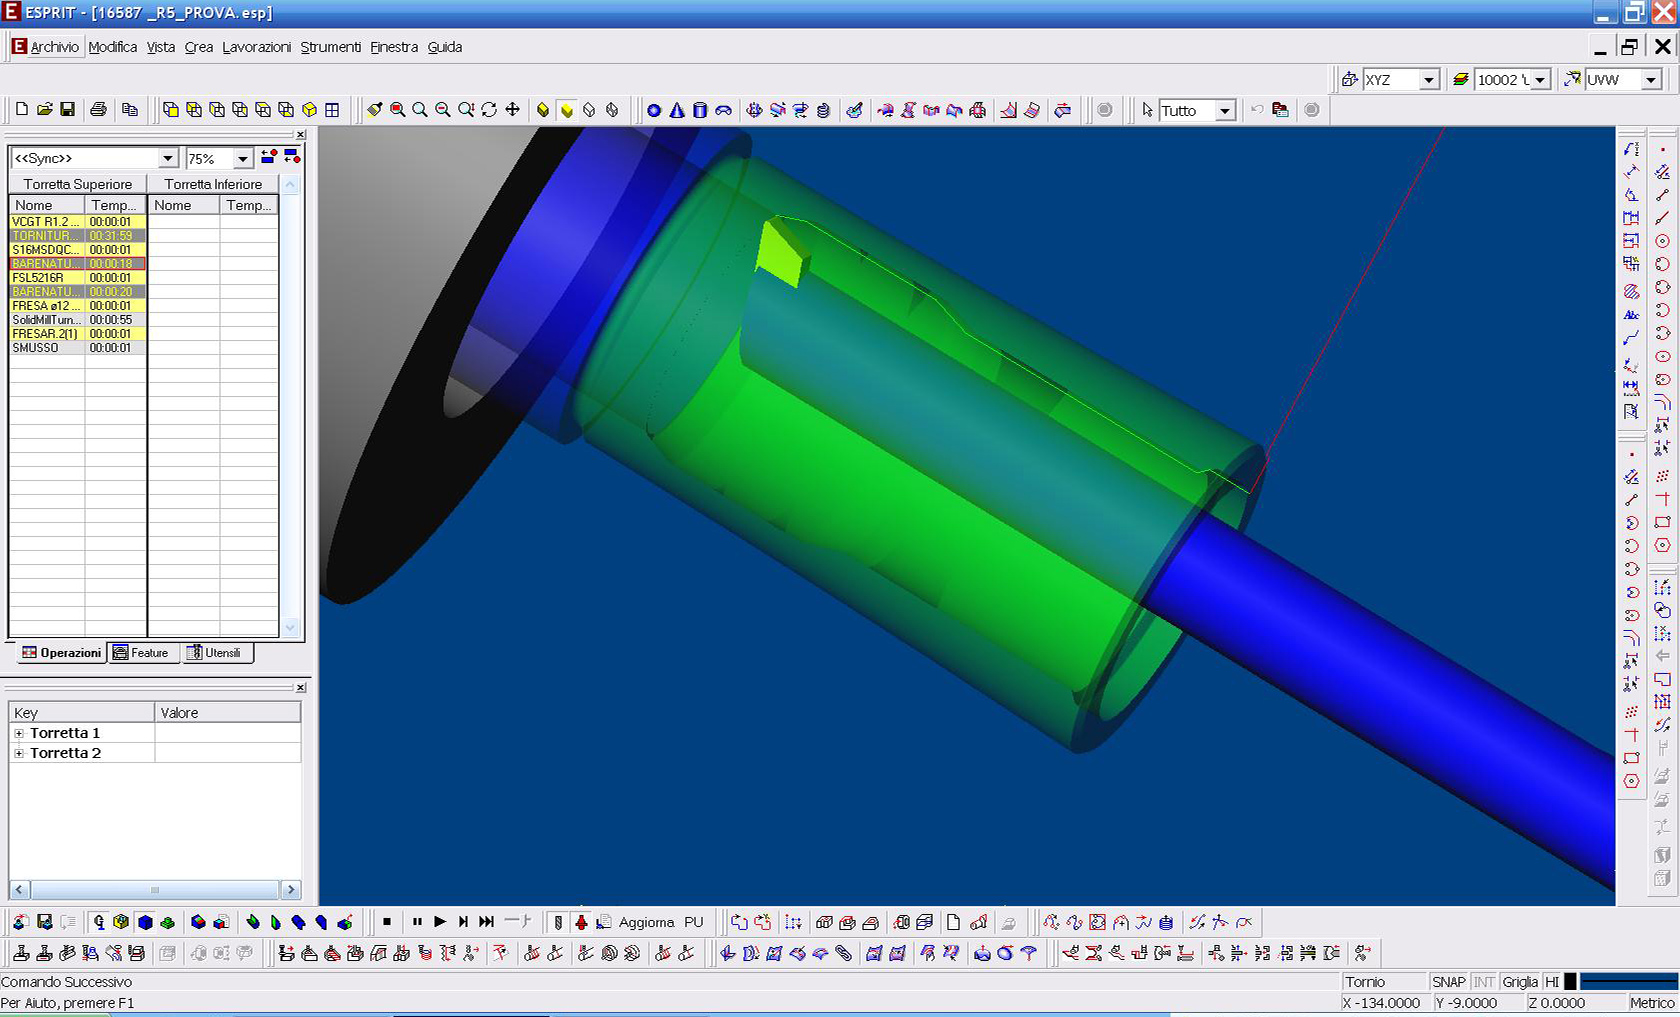
Task: Select the isometric view cube icon
Action: tap(309, 110)
